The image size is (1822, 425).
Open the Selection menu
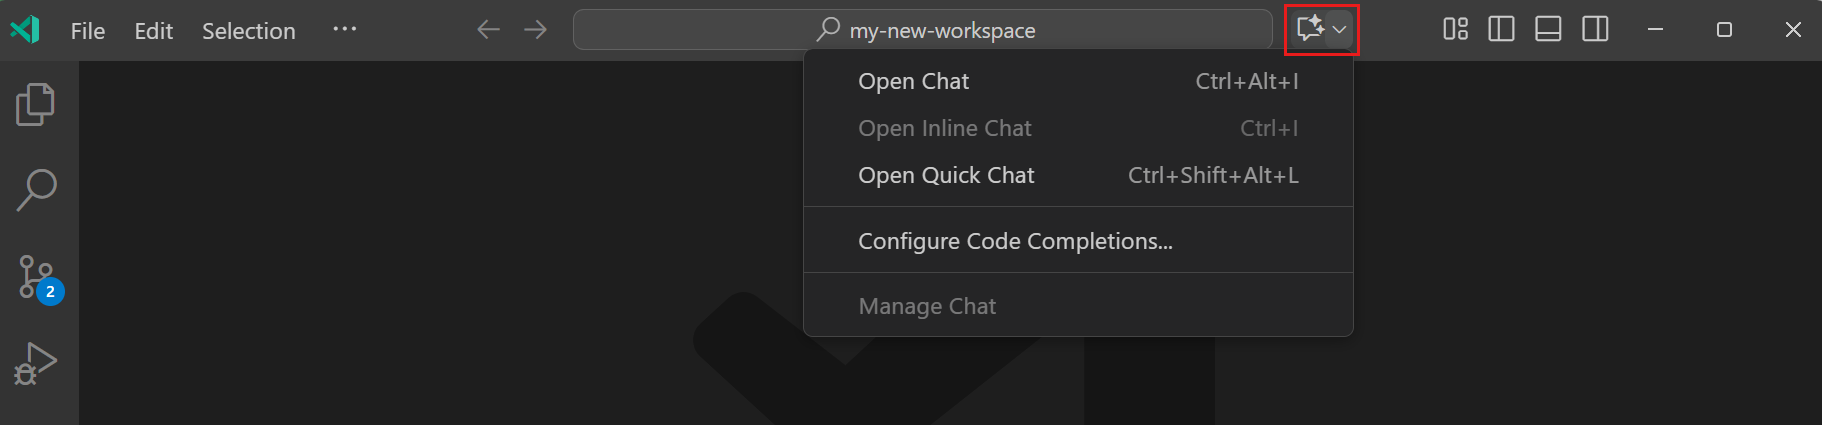pyautogui.click(x=249, y=31)
